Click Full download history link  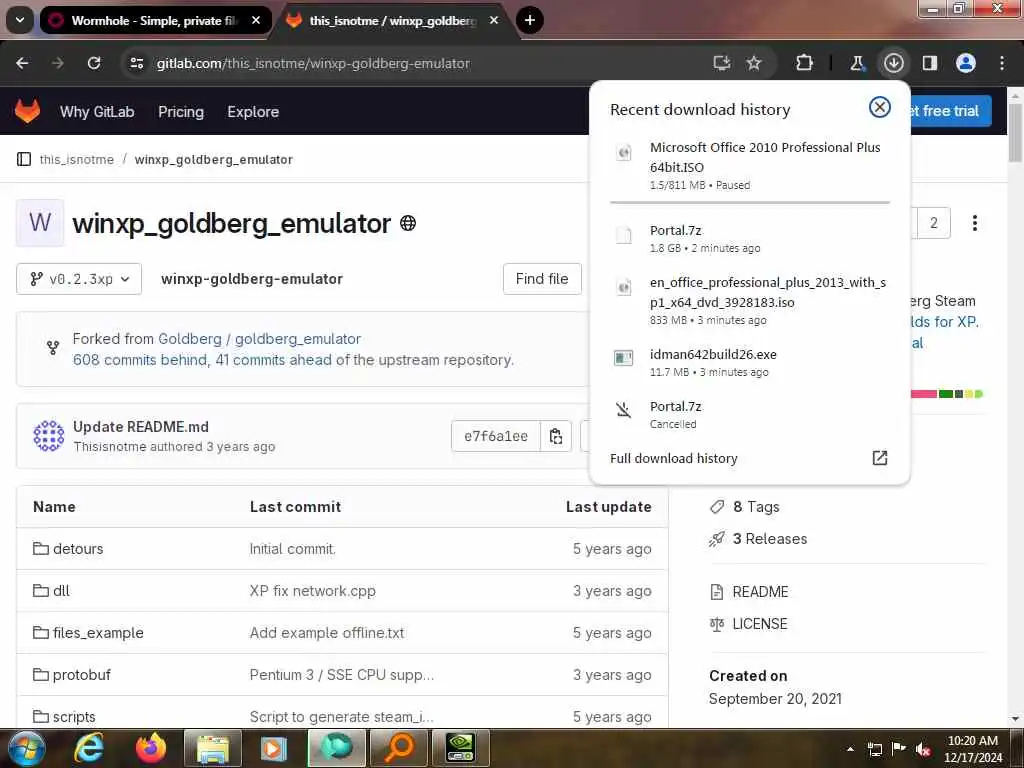673,458
